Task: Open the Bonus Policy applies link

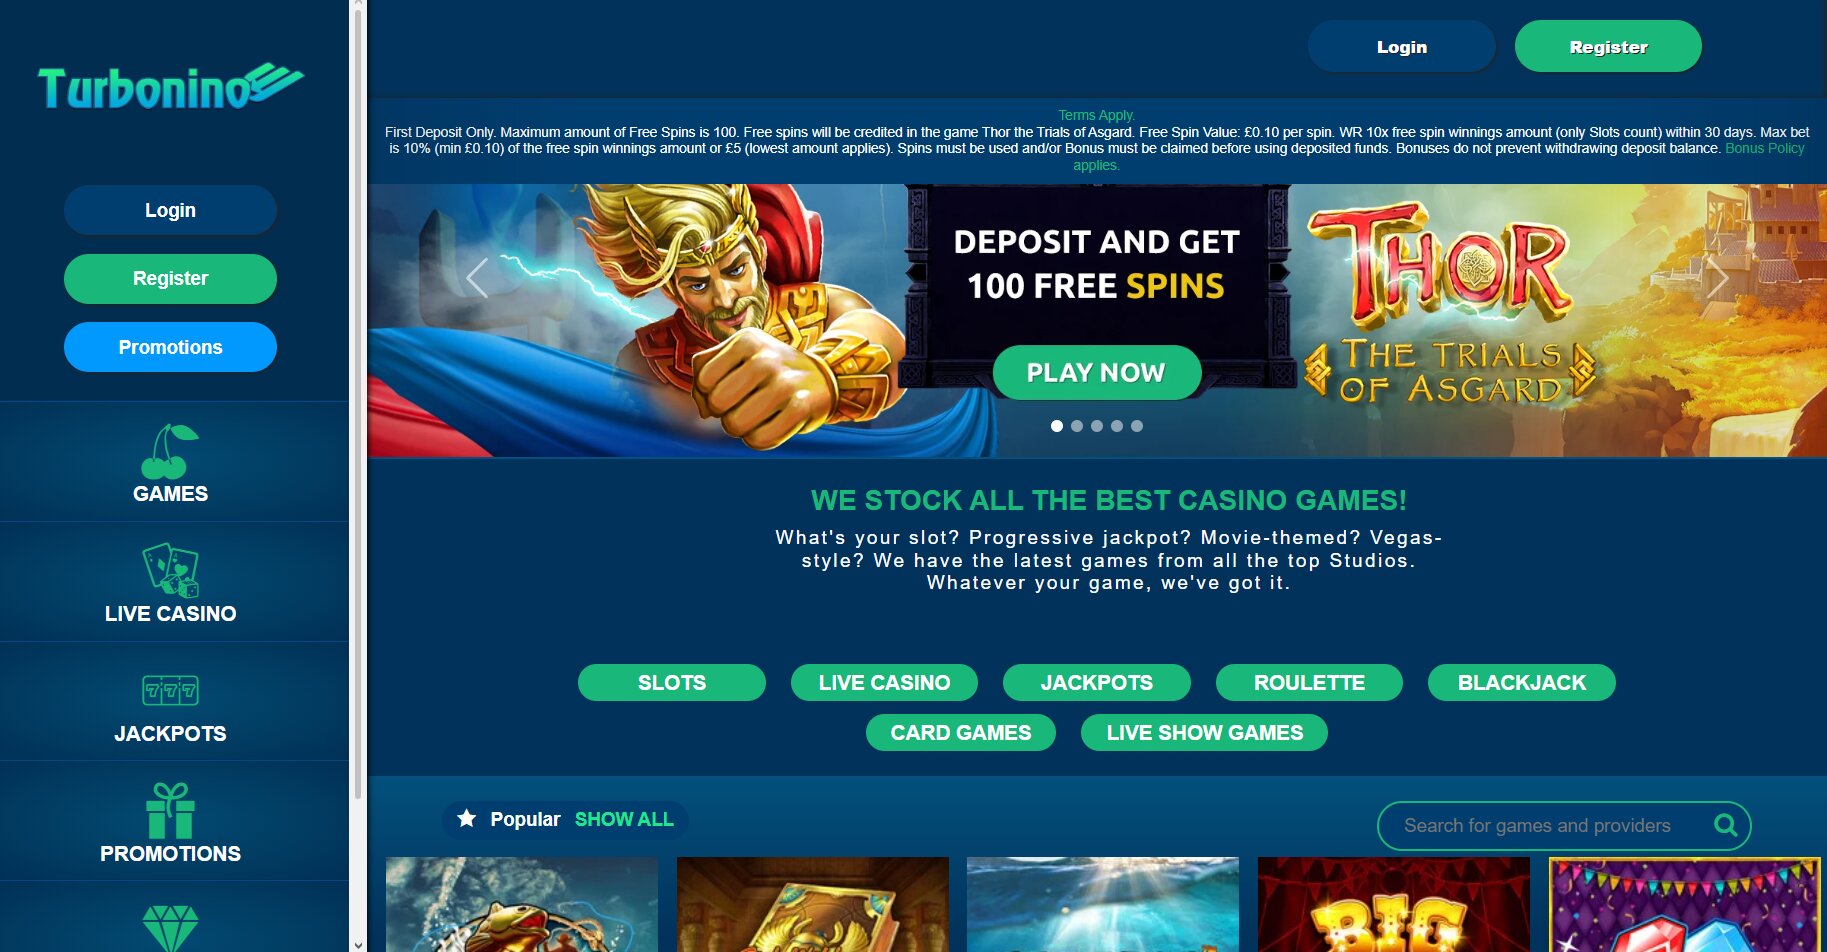Action: [x=1764, y=148]
